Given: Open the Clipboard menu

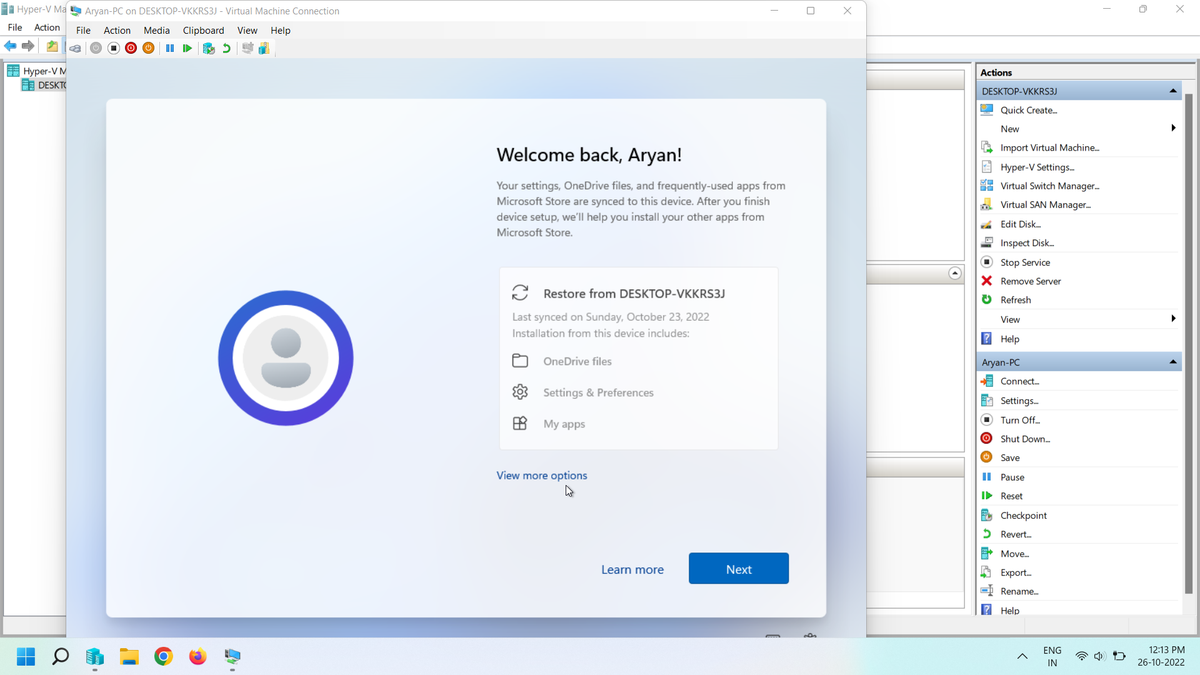Looking at the screenshot, I should coord(203,30).
